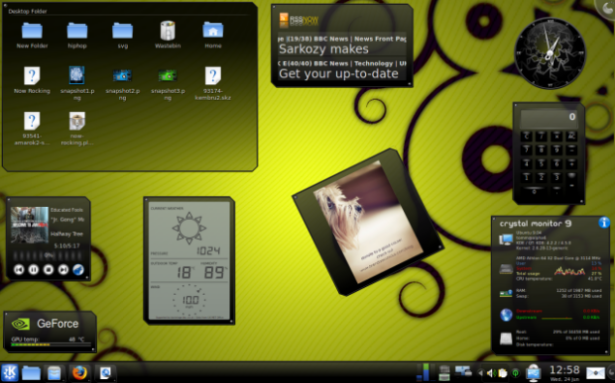Image resolution: width=615 pixels, height=383 pixels.
Task: Click the CPU chip icon in crystal monitor
Action: point(506,269)
